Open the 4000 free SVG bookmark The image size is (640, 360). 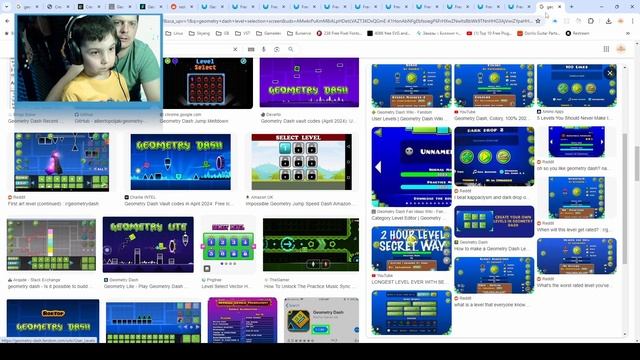click(389, 33)
